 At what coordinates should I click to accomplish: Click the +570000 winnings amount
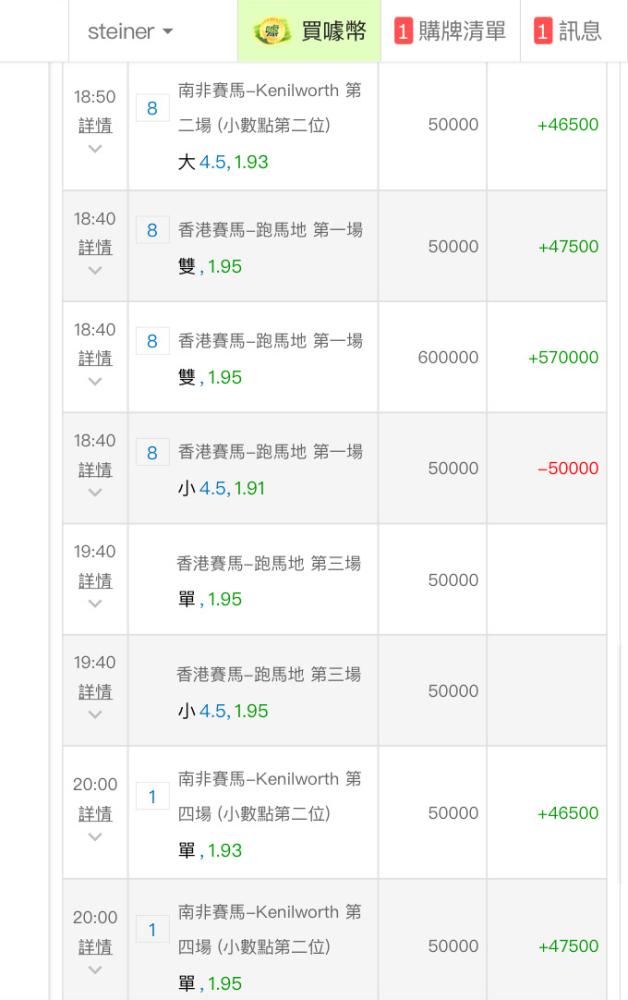pos(563,357)
